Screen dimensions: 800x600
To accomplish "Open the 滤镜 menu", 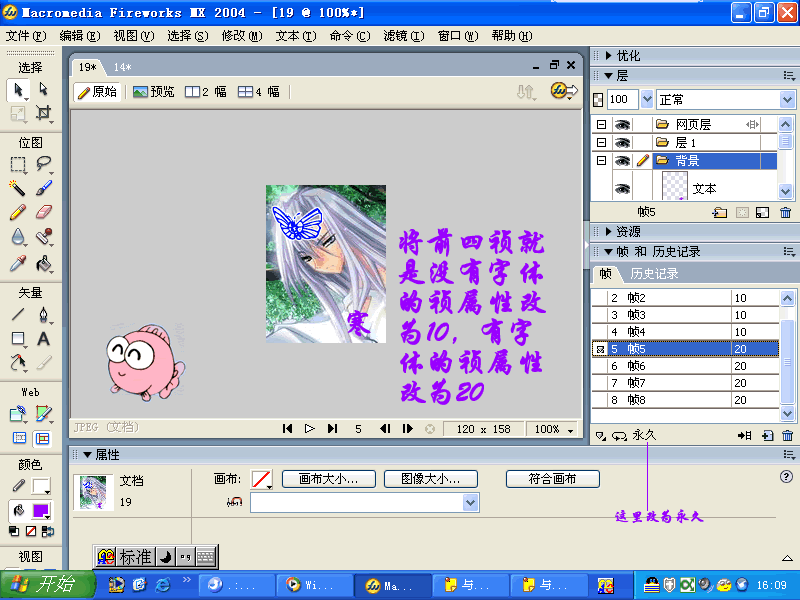I will click(x=404, y=36).
